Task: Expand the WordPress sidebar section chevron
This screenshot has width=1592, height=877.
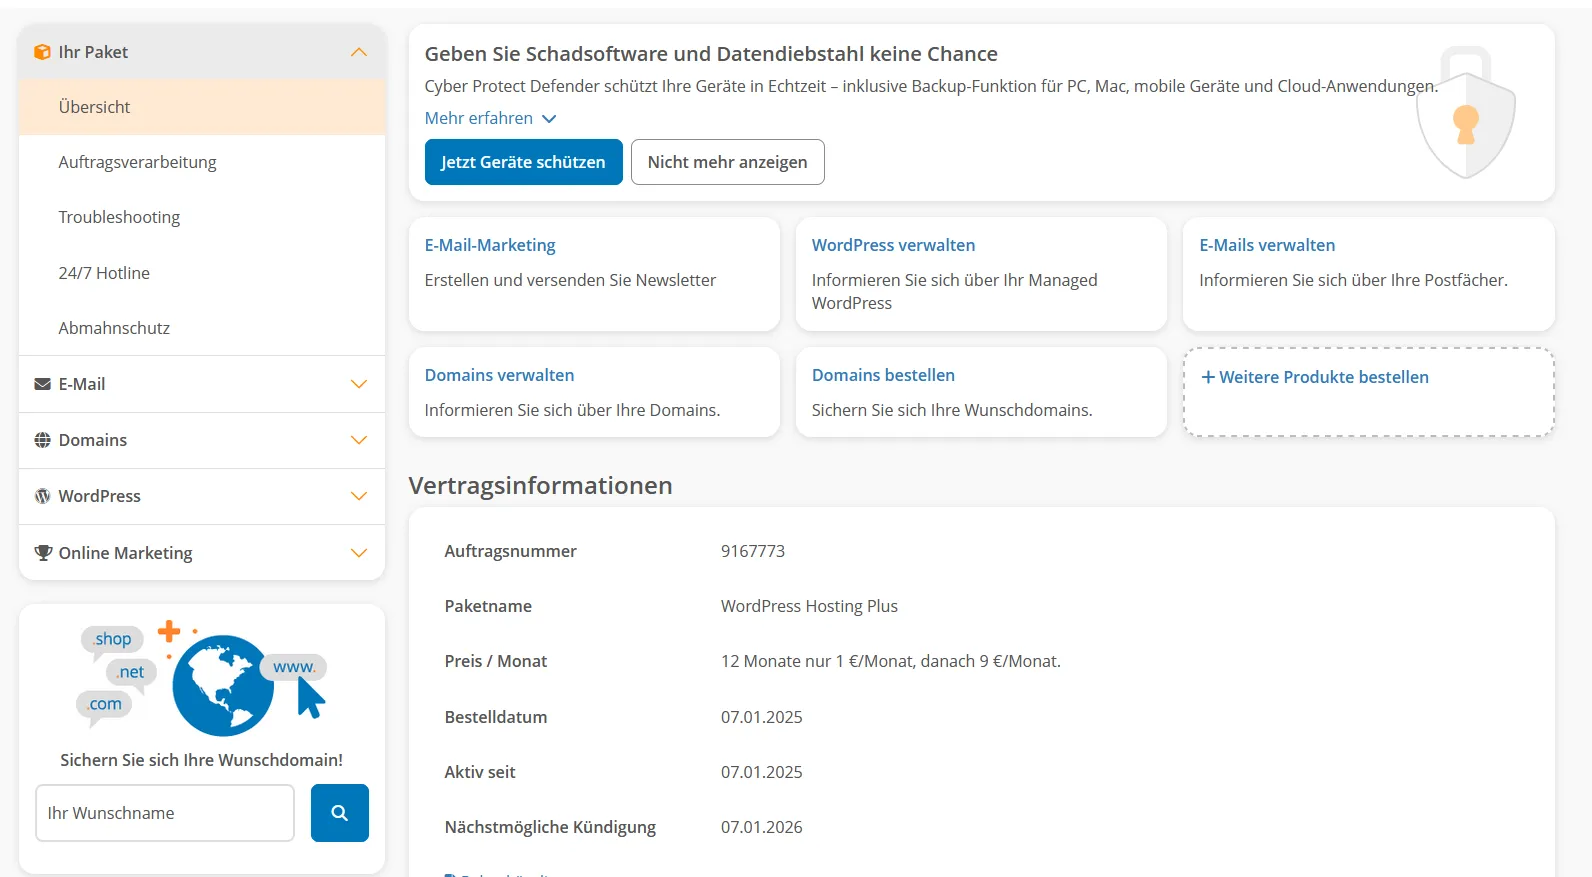Action: tap(359, 496)
